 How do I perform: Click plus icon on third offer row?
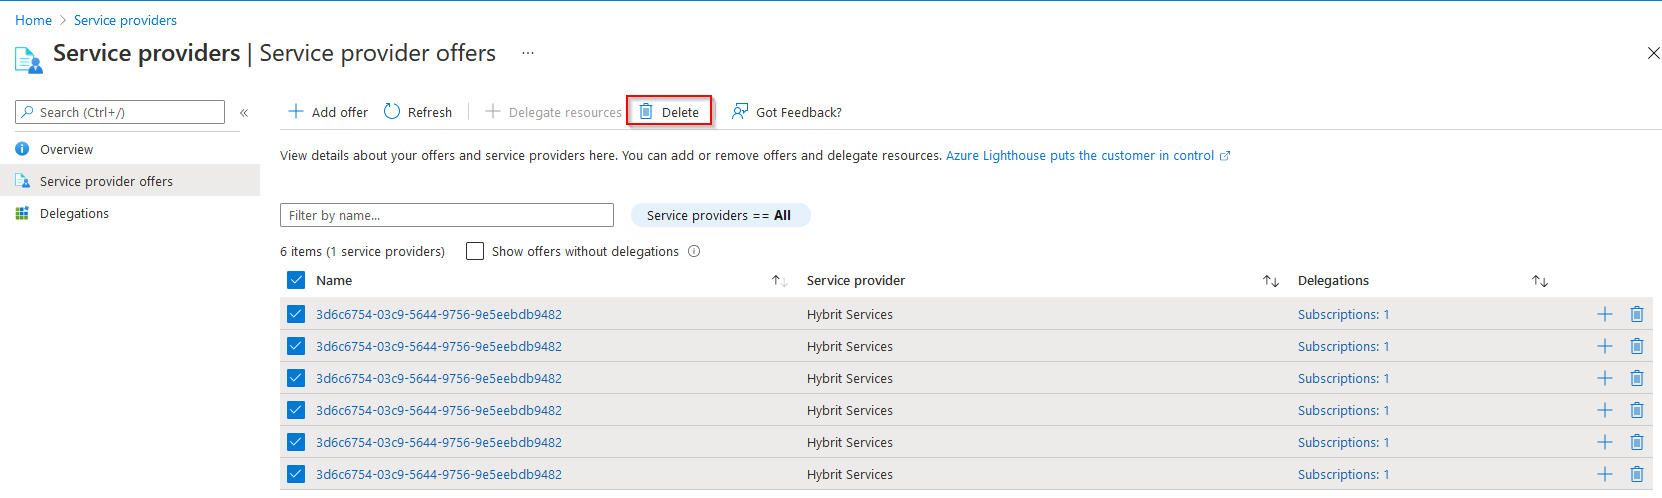[x=1605, y=378]
